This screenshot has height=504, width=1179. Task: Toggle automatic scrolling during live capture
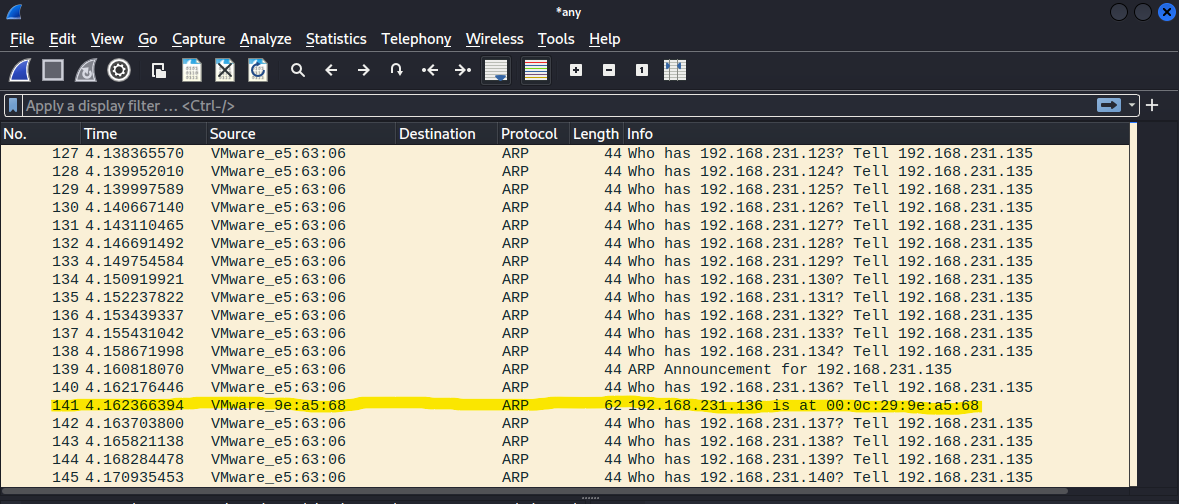coord(496,70)
